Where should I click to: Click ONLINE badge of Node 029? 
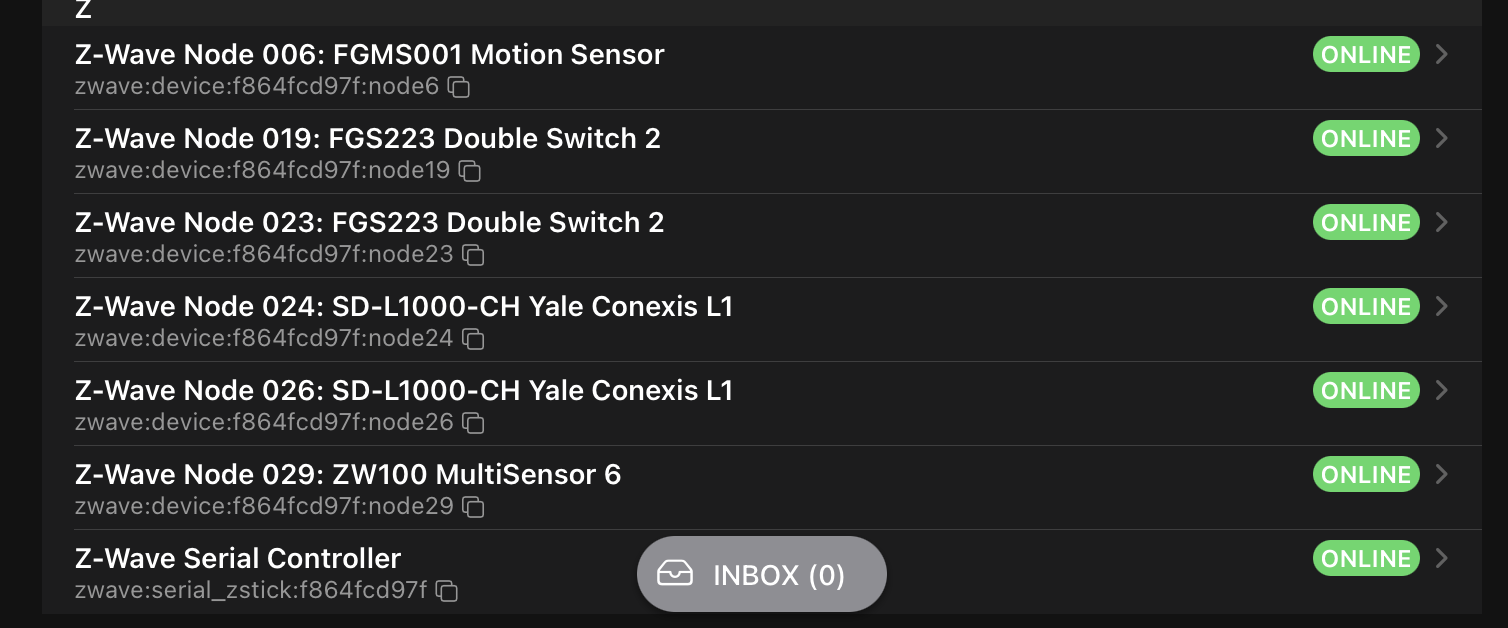pyautogui.click(x=1366, y=474)
